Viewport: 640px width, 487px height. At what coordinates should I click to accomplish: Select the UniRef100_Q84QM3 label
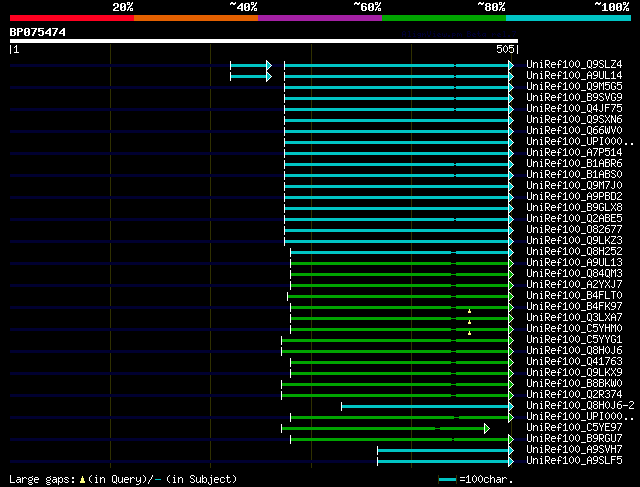[574, 274]
